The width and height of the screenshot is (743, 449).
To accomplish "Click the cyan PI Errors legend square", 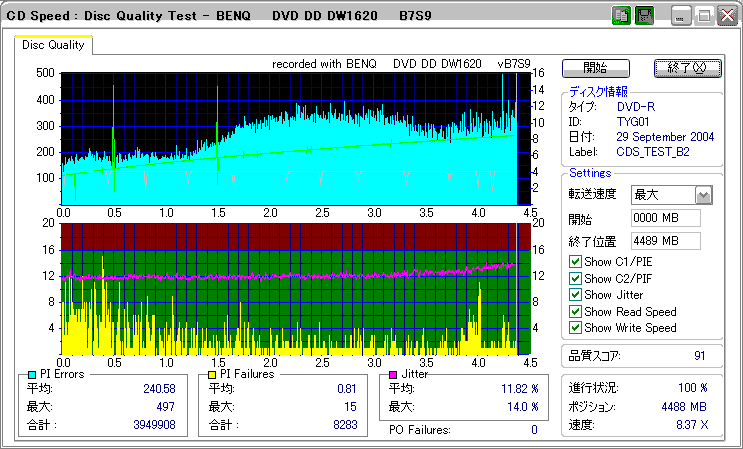I will (32, 374).
